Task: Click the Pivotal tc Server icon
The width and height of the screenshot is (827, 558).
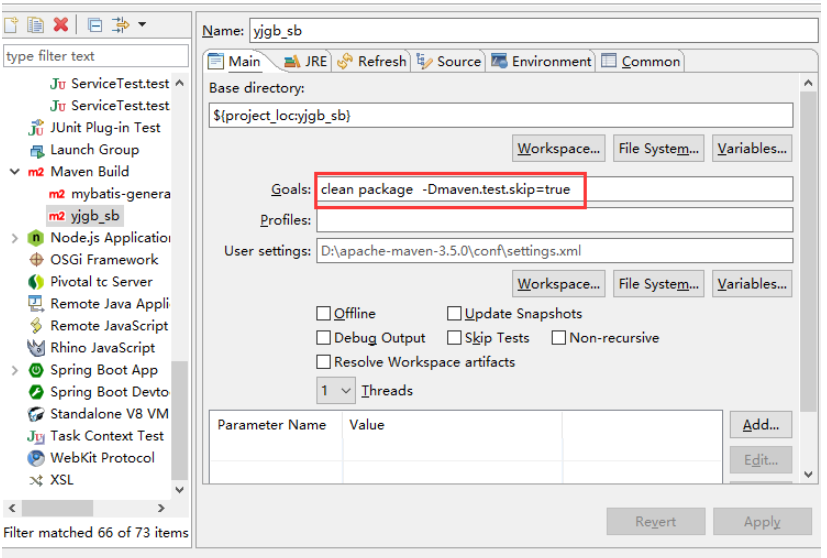Action: tap(36, 282)
